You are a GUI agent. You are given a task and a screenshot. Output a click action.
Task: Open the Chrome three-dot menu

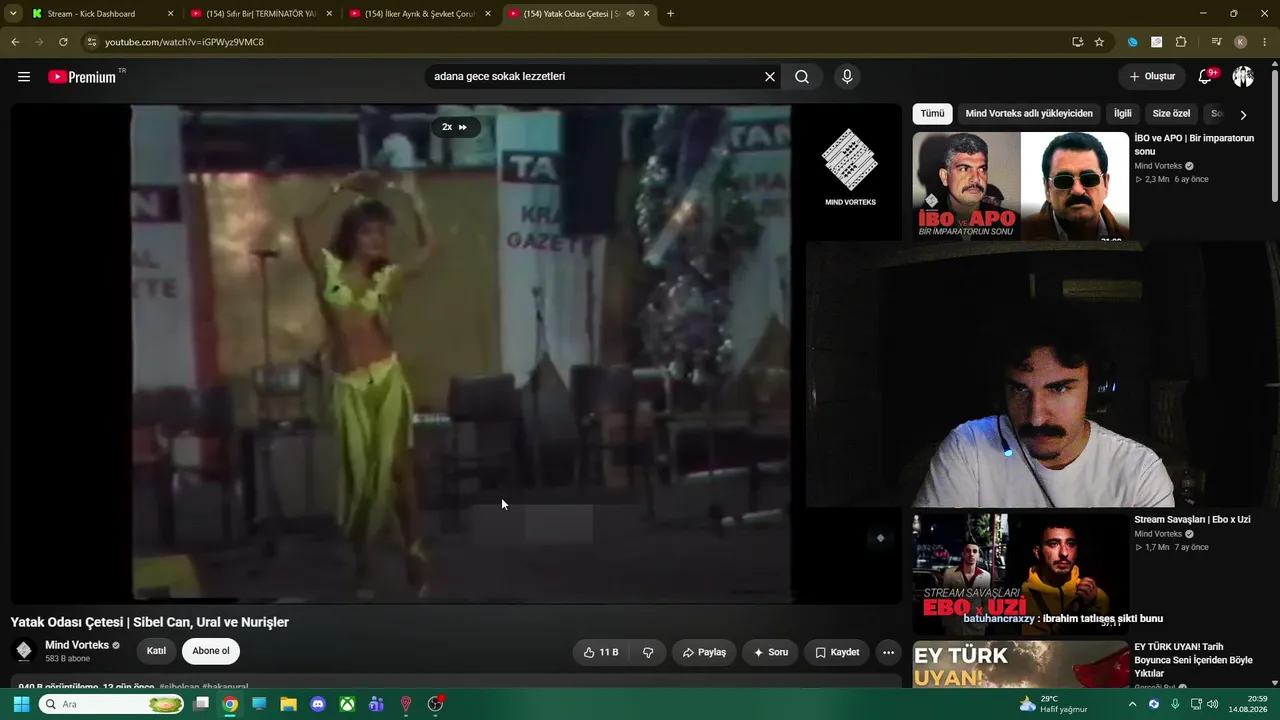pyautogui.click(x=1265, y=42)
